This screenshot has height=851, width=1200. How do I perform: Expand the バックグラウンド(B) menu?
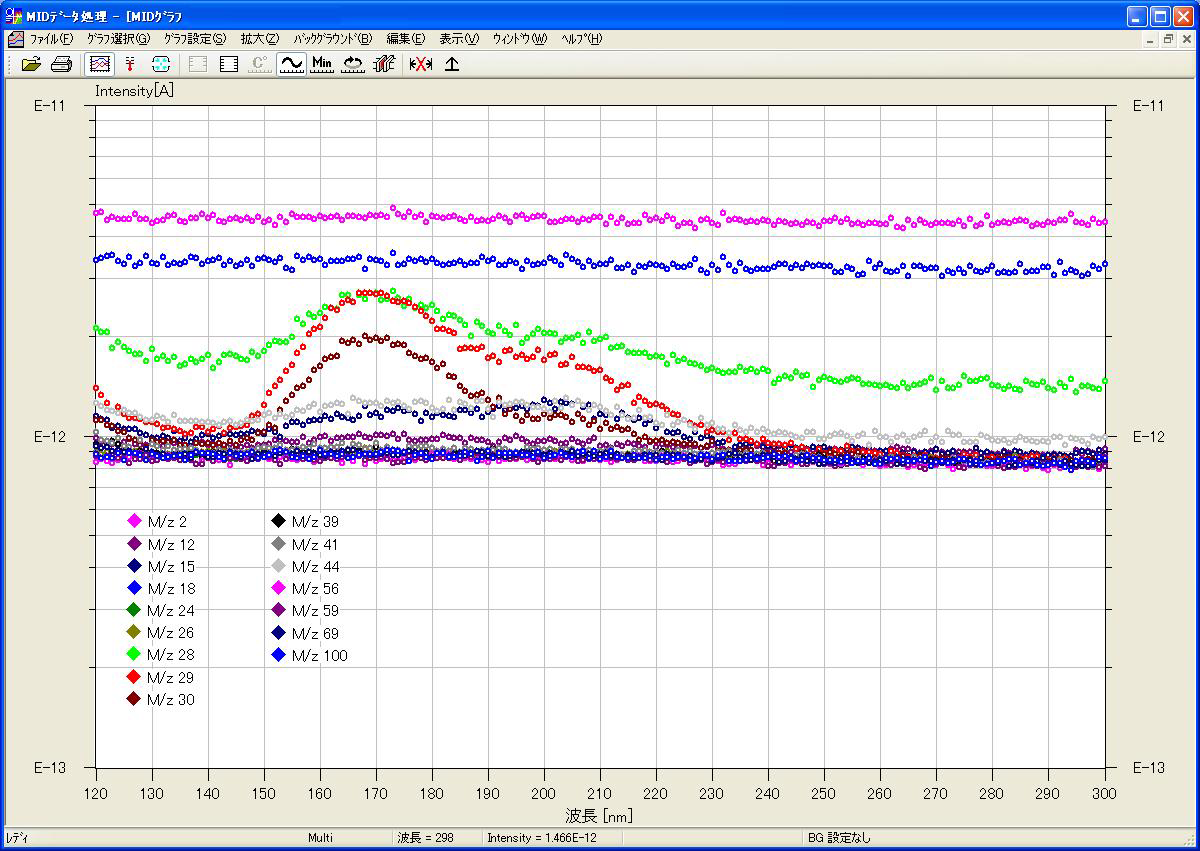point(333,39)
